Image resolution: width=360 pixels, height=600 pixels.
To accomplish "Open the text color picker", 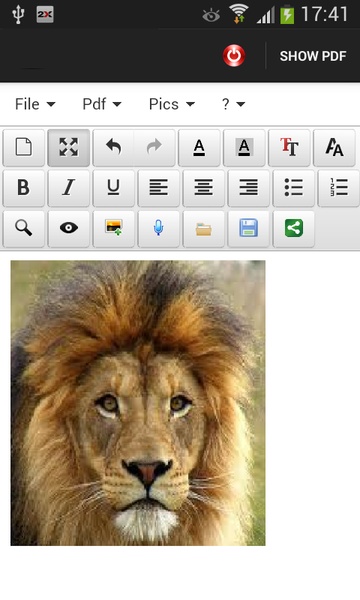I will click(199, 147).
